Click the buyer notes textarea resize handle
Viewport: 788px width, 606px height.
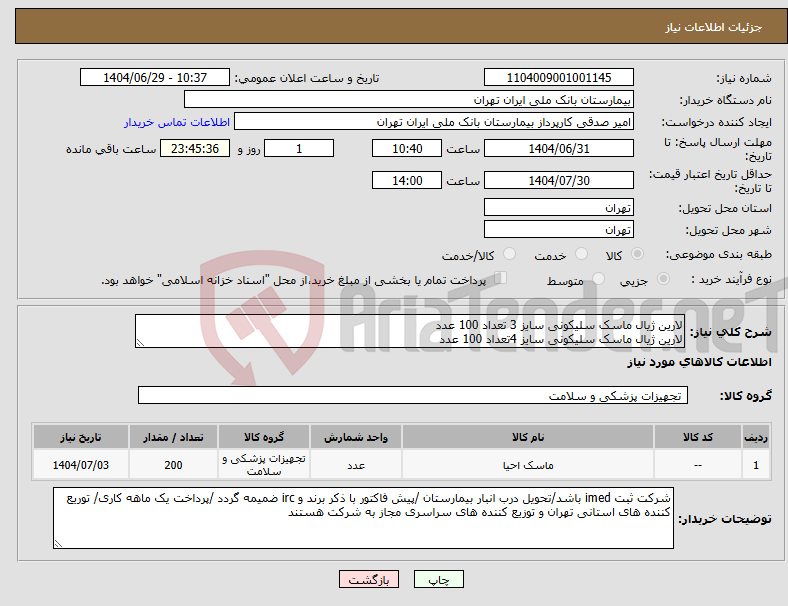point(58,543)
